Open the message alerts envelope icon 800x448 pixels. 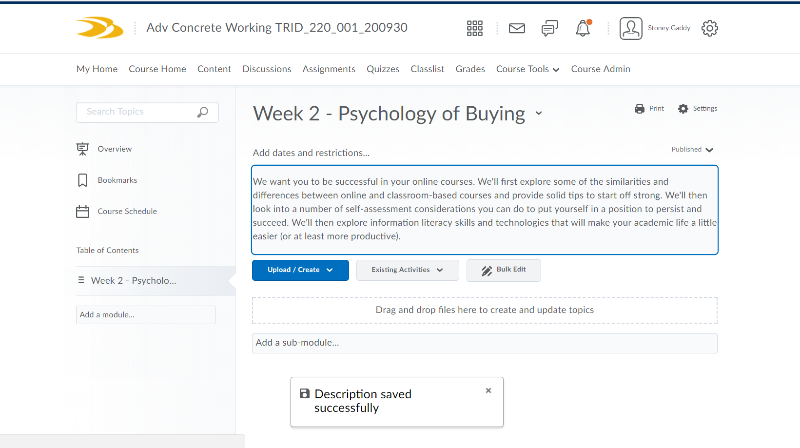tap(517, 28)
